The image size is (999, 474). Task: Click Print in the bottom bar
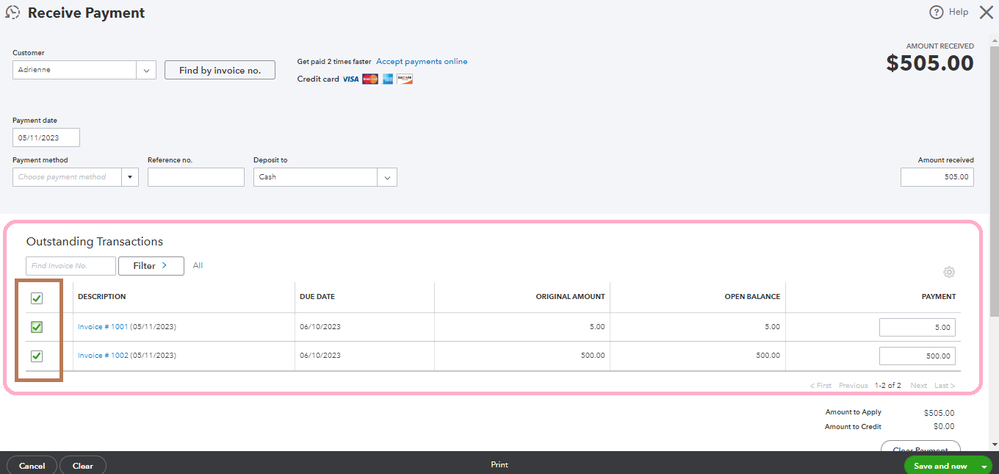point(500,465)
